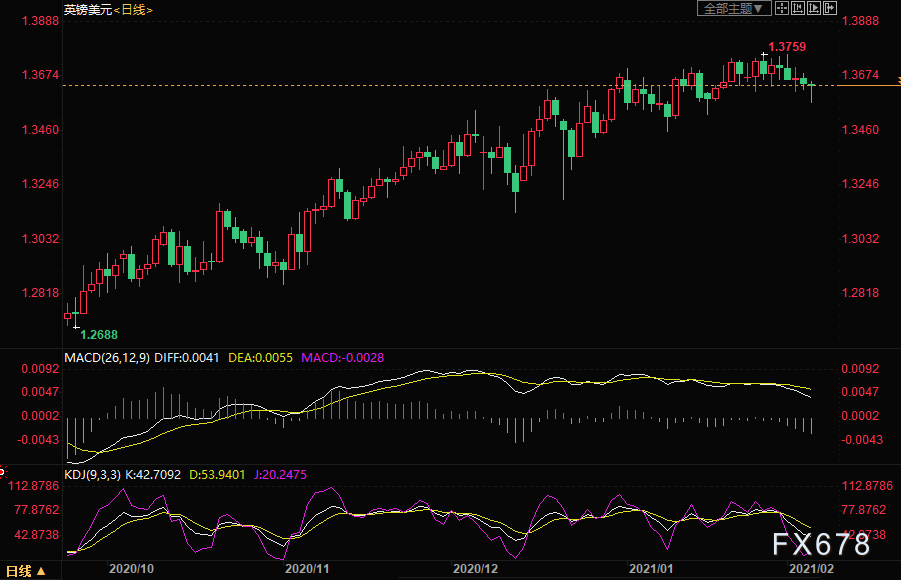The width and height of the screenshot is (901, 580).
Task: Toggle the magenta MACD value label
Action: (342, 358)
